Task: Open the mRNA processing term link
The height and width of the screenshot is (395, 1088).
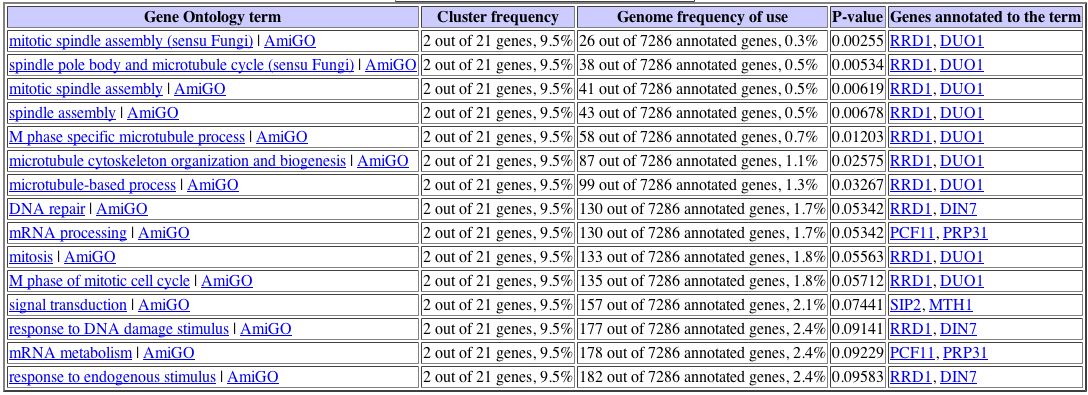Action: click(67, 233)
